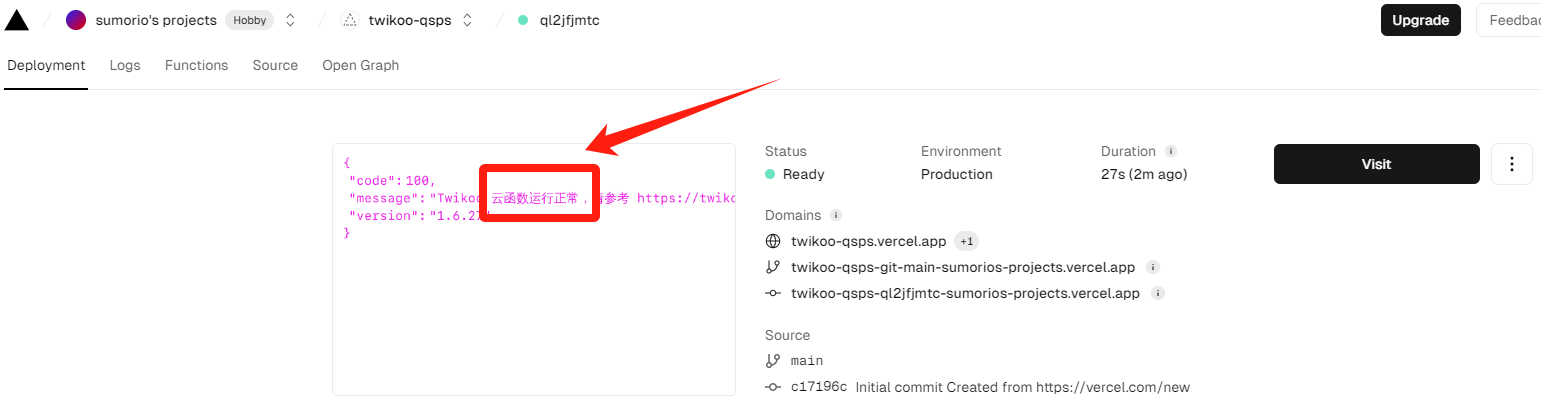Expand the project switcher chevrons

pyautogui.click(x=467, y=20)
